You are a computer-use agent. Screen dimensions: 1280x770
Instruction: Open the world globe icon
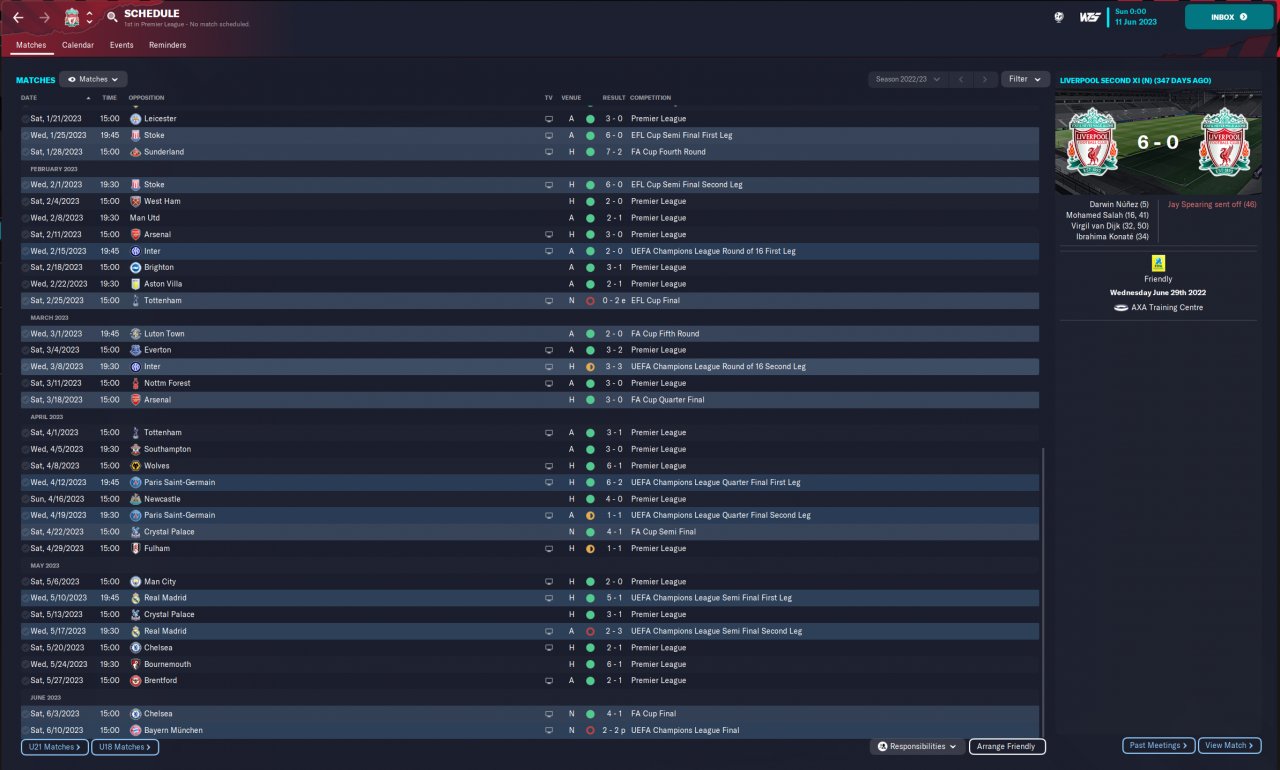tap(1058, 18)
